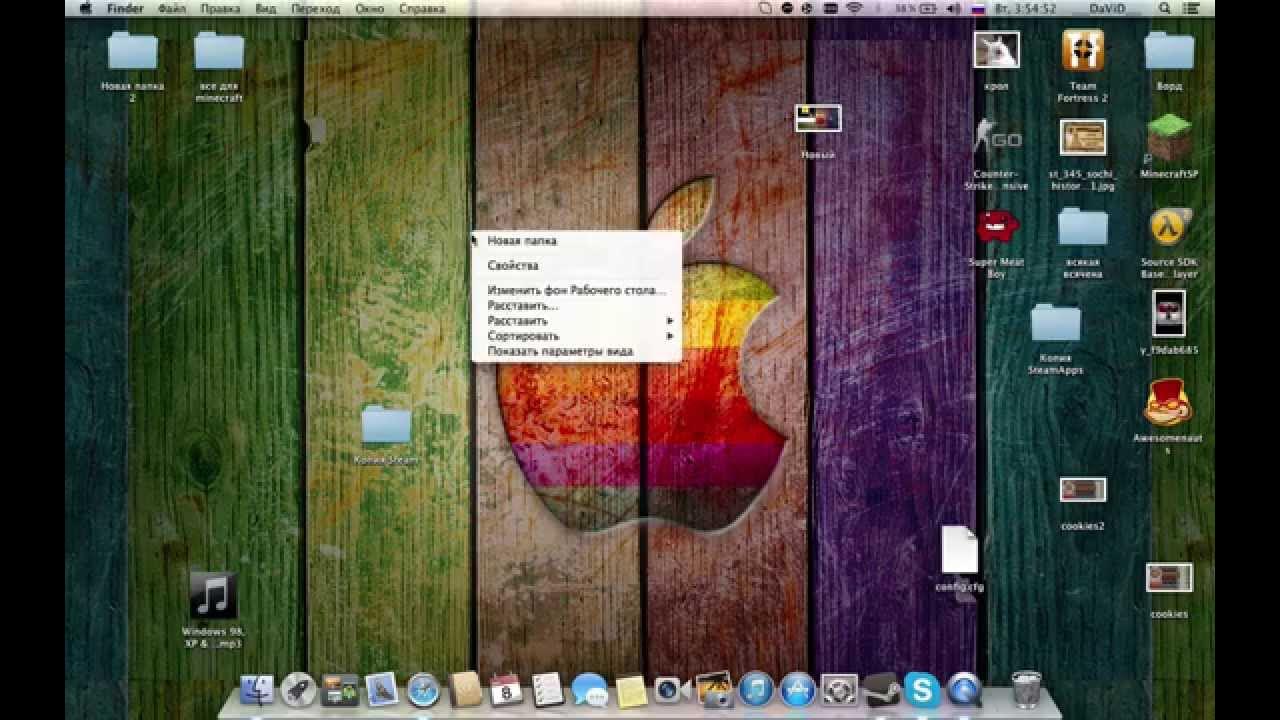
Task: Open Mail stamp icon in dock
Action: (382, 689)
